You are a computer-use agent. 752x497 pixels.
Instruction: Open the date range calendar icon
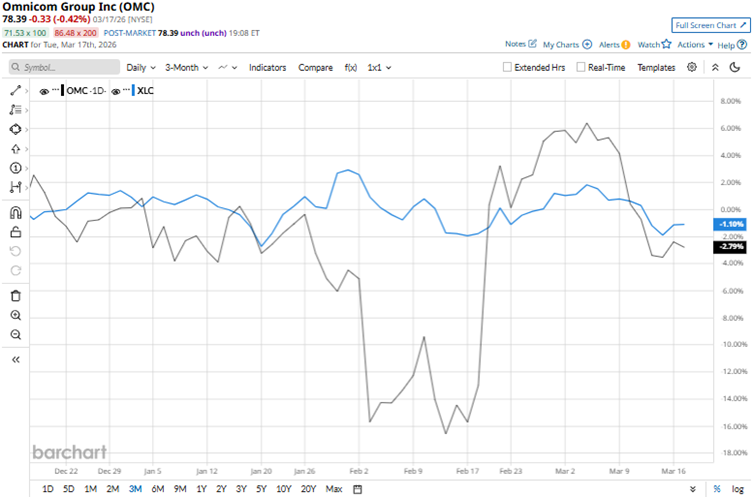(357, 489)
